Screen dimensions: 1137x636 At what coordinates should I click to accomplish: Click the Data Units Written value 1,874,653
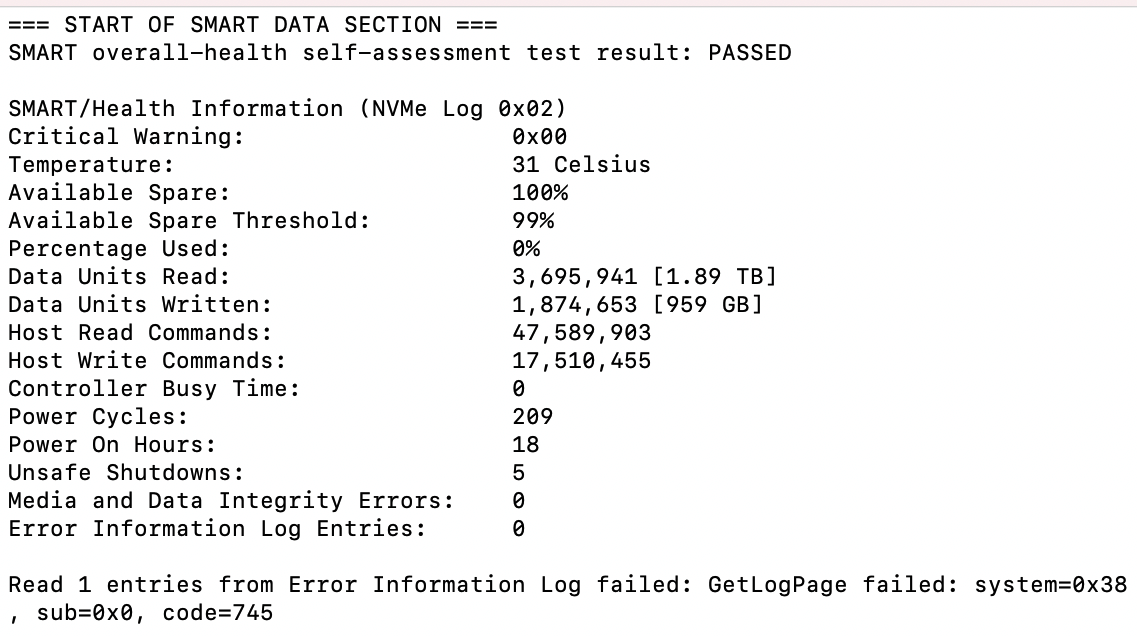(x=574, y=305)
